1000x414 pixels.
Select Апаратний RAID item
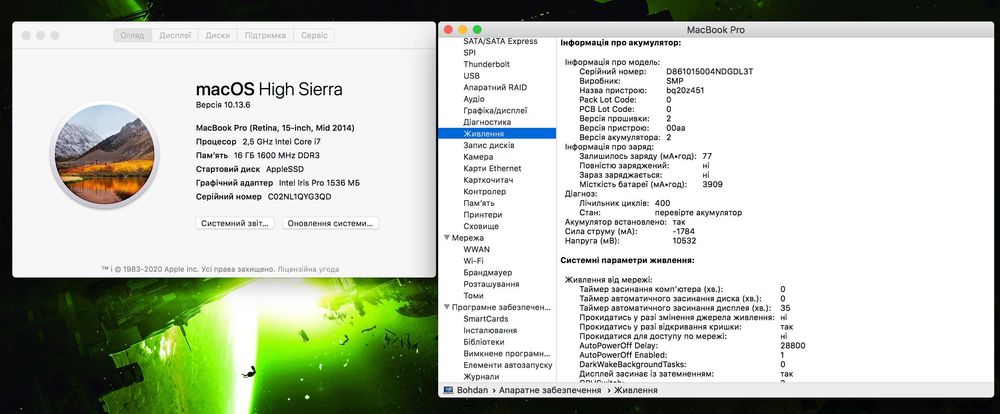[x=495, y=87]
